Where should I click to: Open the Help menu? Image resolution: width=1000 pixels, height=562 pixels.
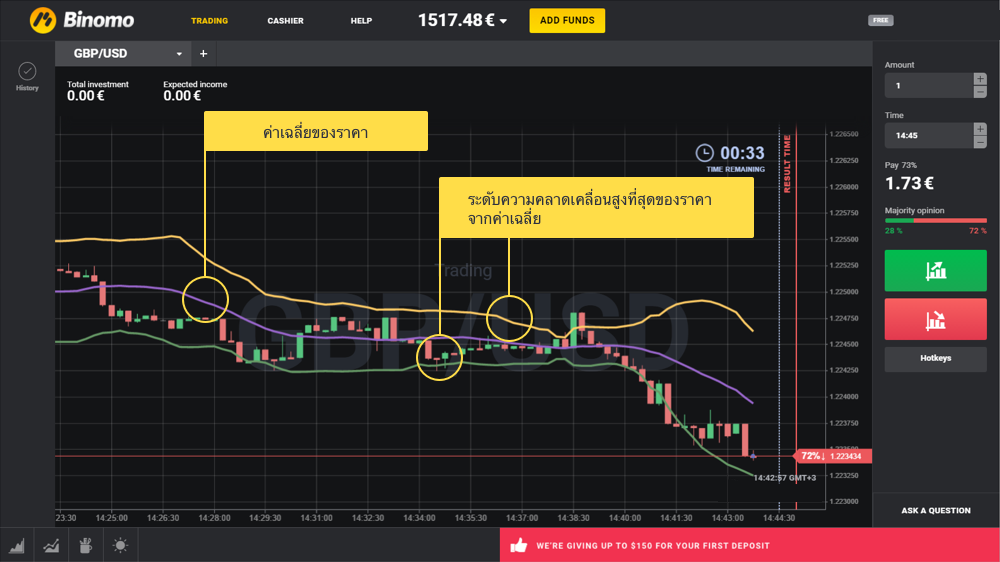click(361, 21)
